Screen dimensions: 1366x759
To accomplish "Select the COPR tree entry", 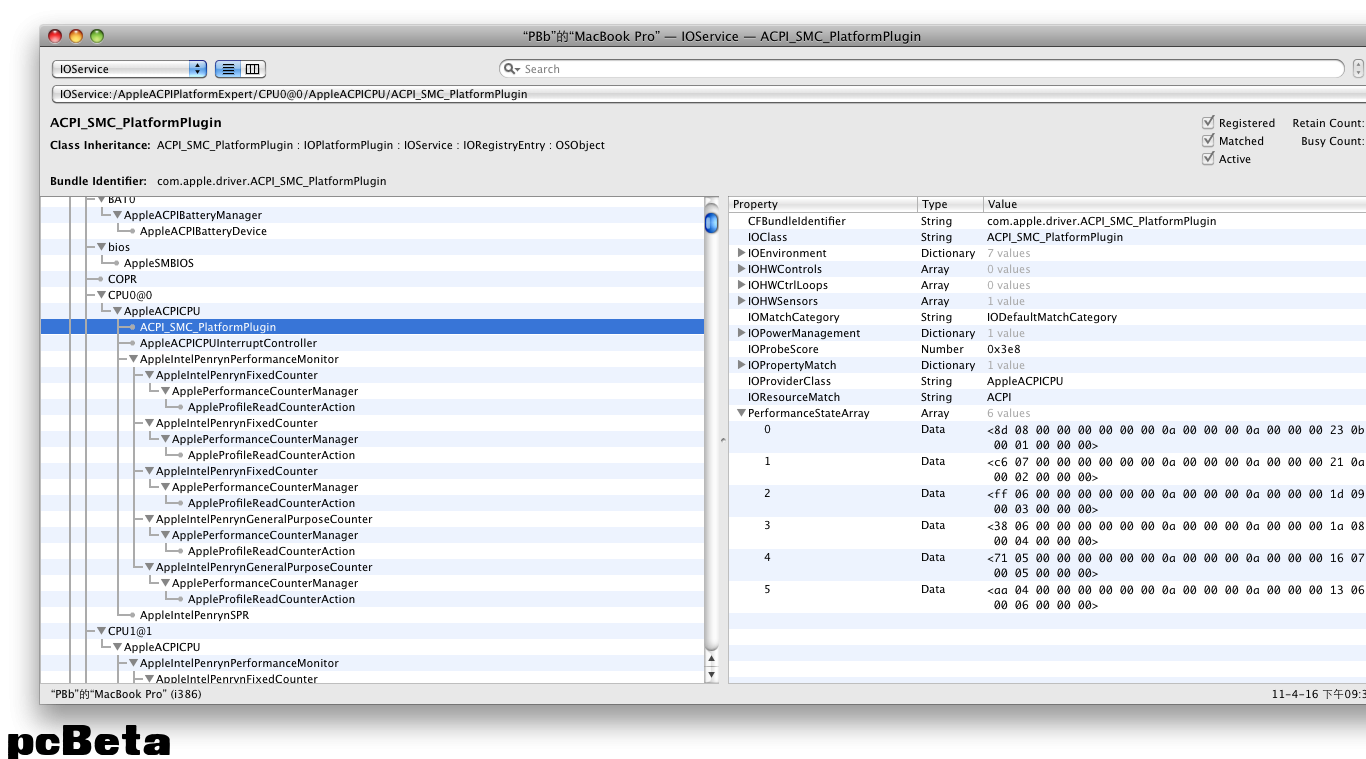I will (x=122, y=279).
